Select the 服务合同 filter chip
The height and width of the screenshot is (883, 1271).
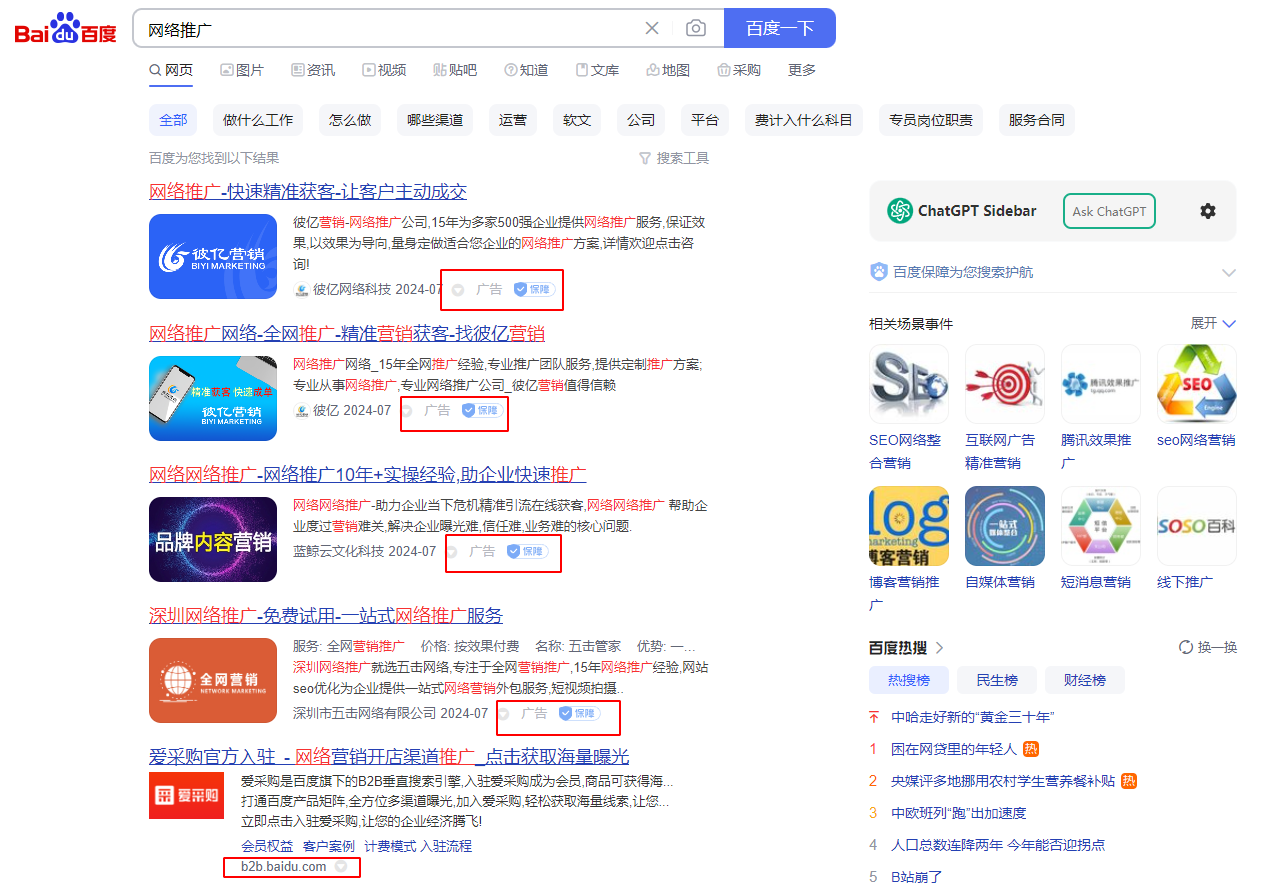click(x=1037, y=120)
